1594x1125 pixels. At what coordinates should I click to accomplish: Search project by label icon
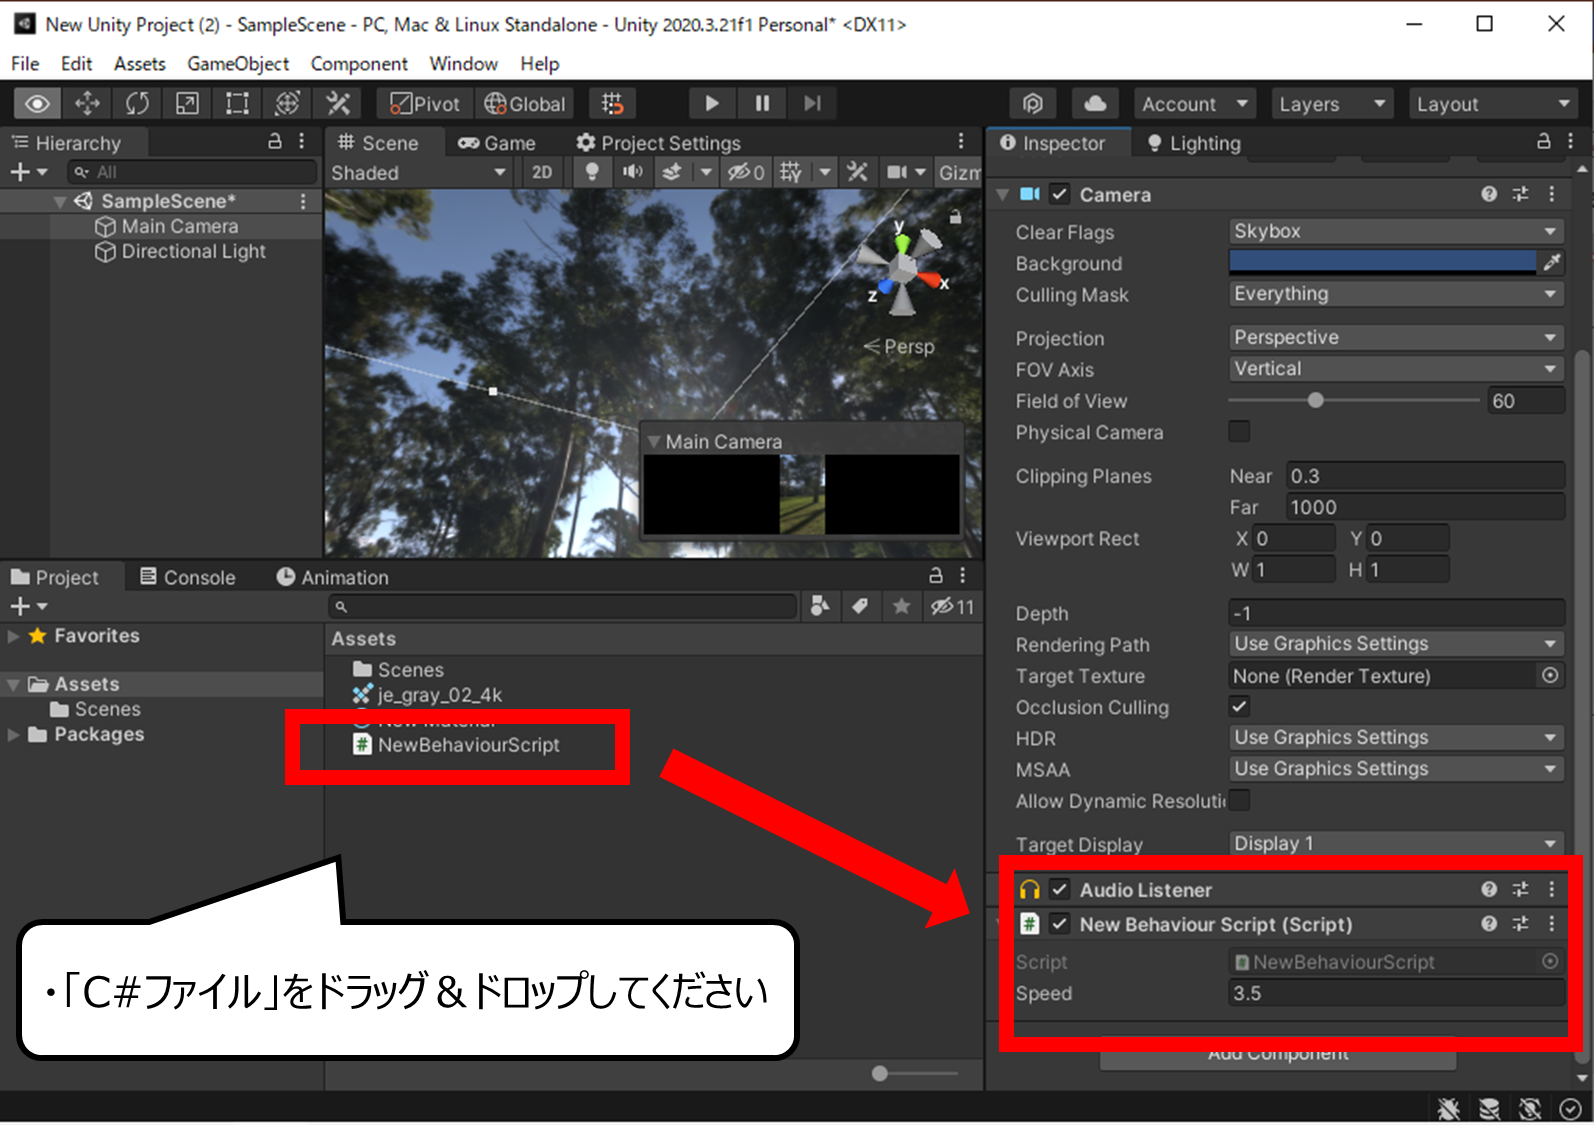pyautogui.click(x=860, y=606)
